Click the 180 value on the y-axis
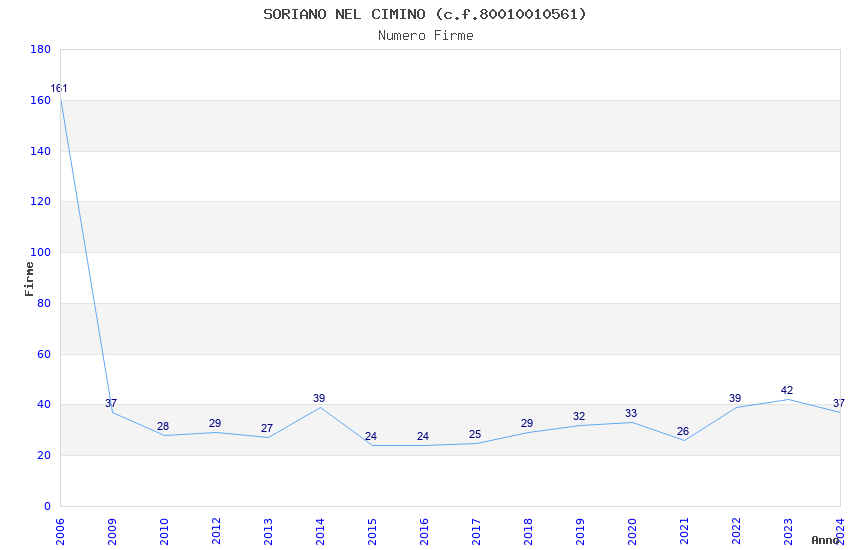Viewport: 850px width, 550px height. (x=41, y=50)
